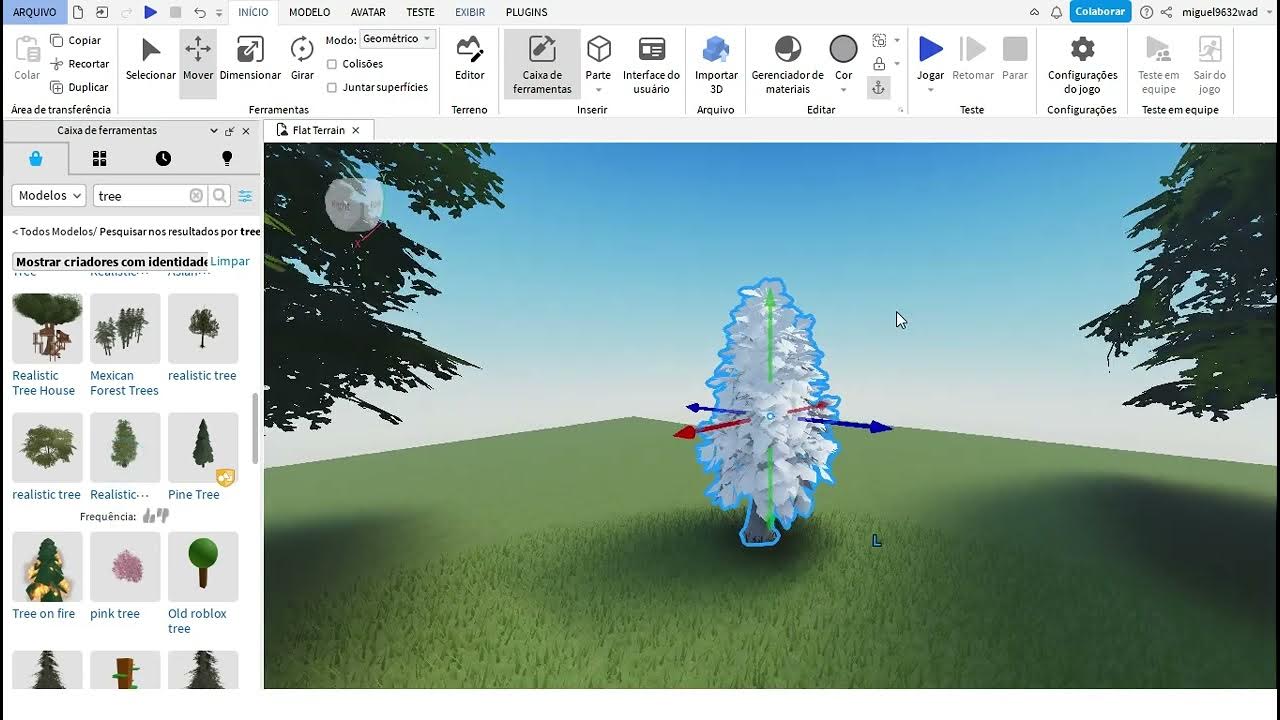Click the Limpar filter link
This screenshot has height=720, width=1280.
230,261
